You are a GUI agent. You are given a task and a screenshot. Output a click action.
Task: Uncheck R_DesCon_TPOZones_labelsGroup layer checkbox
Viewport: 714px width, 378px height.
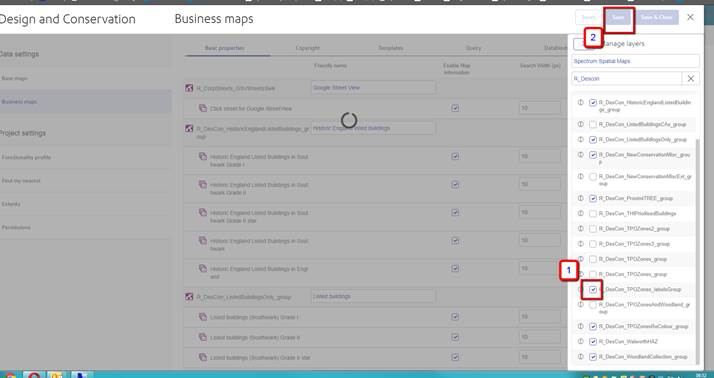pos(593,290)
